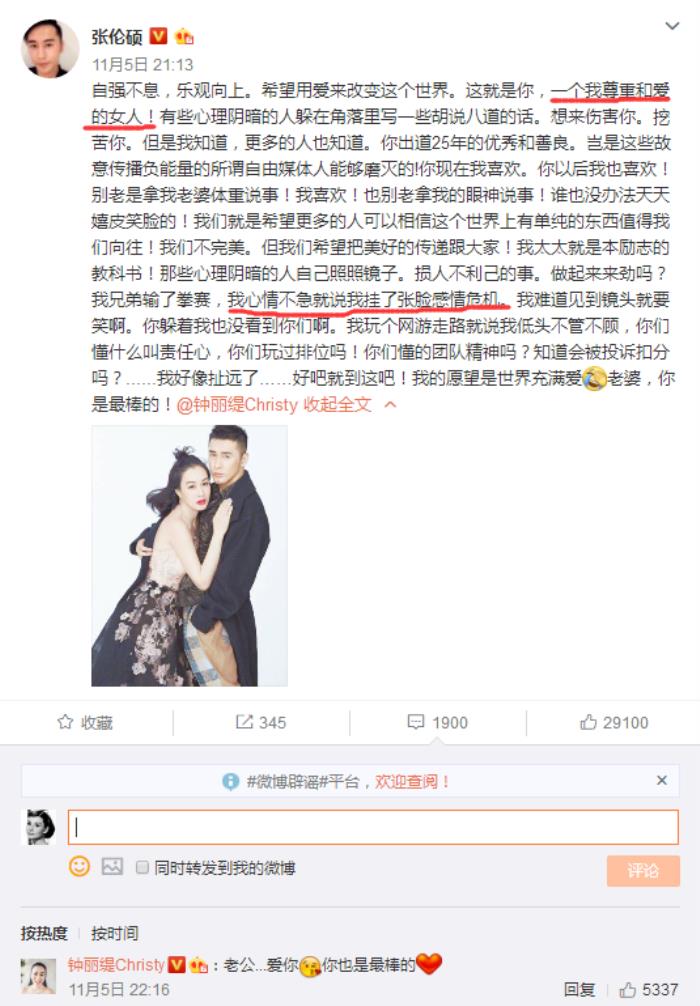Click 回复 on 钟丽缇Christy's comment

click(579, 990)
